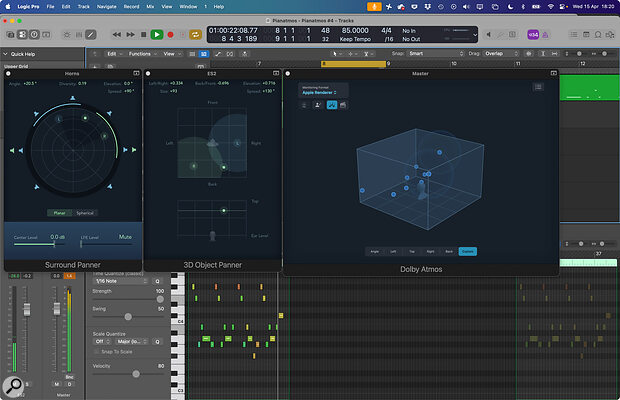The width and height of the screenshot is (620, 400).
Task: Select the Back view in Dolby Atmos
Action: point(449,251)
